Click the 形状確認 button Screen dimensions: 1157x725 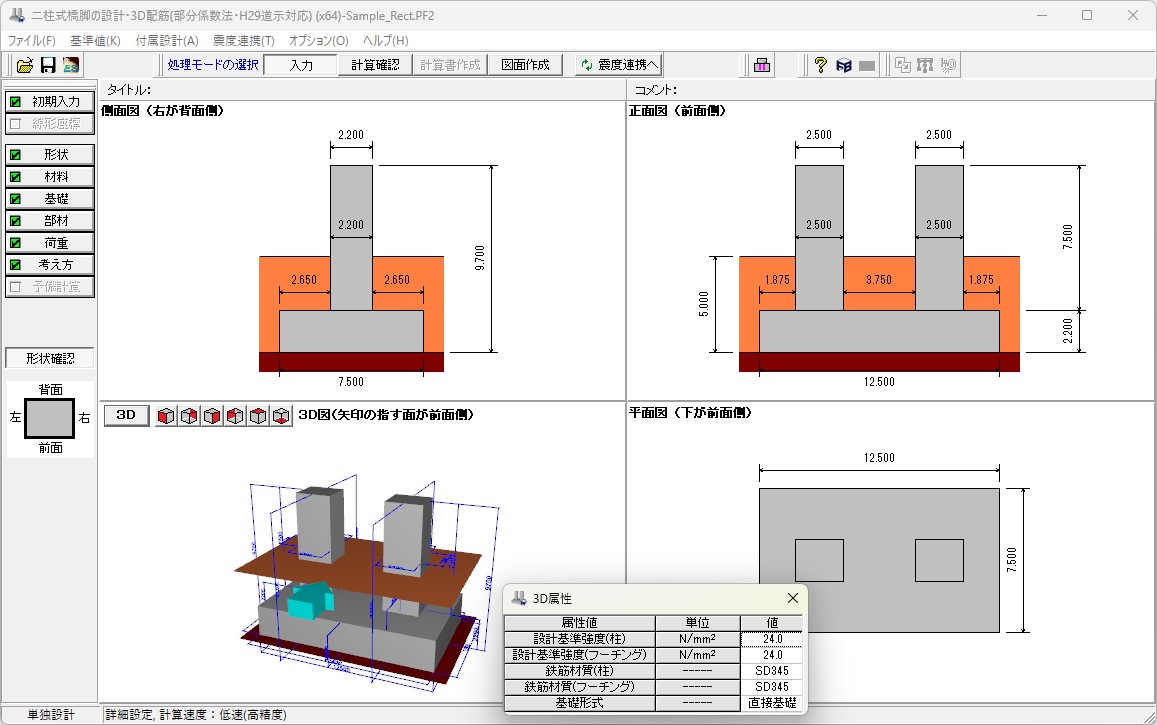[x=50, y=358]
